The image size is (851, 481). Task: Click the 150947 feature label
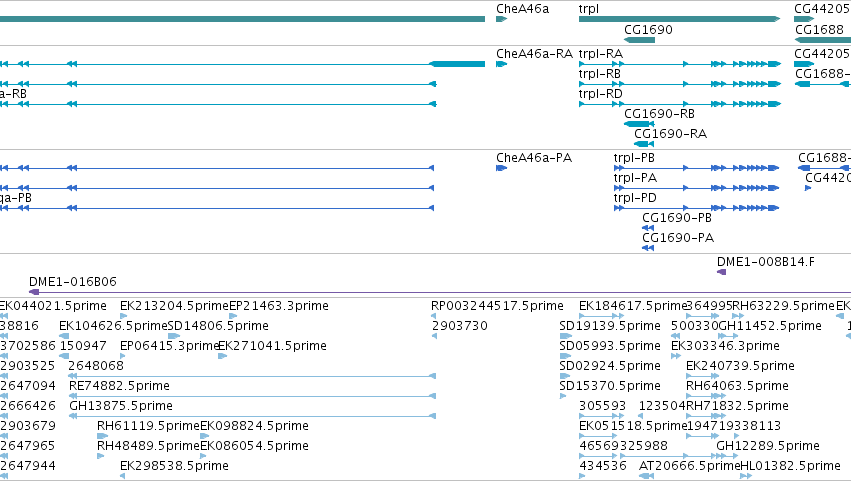pyautogui.click(x=83, y=346)
